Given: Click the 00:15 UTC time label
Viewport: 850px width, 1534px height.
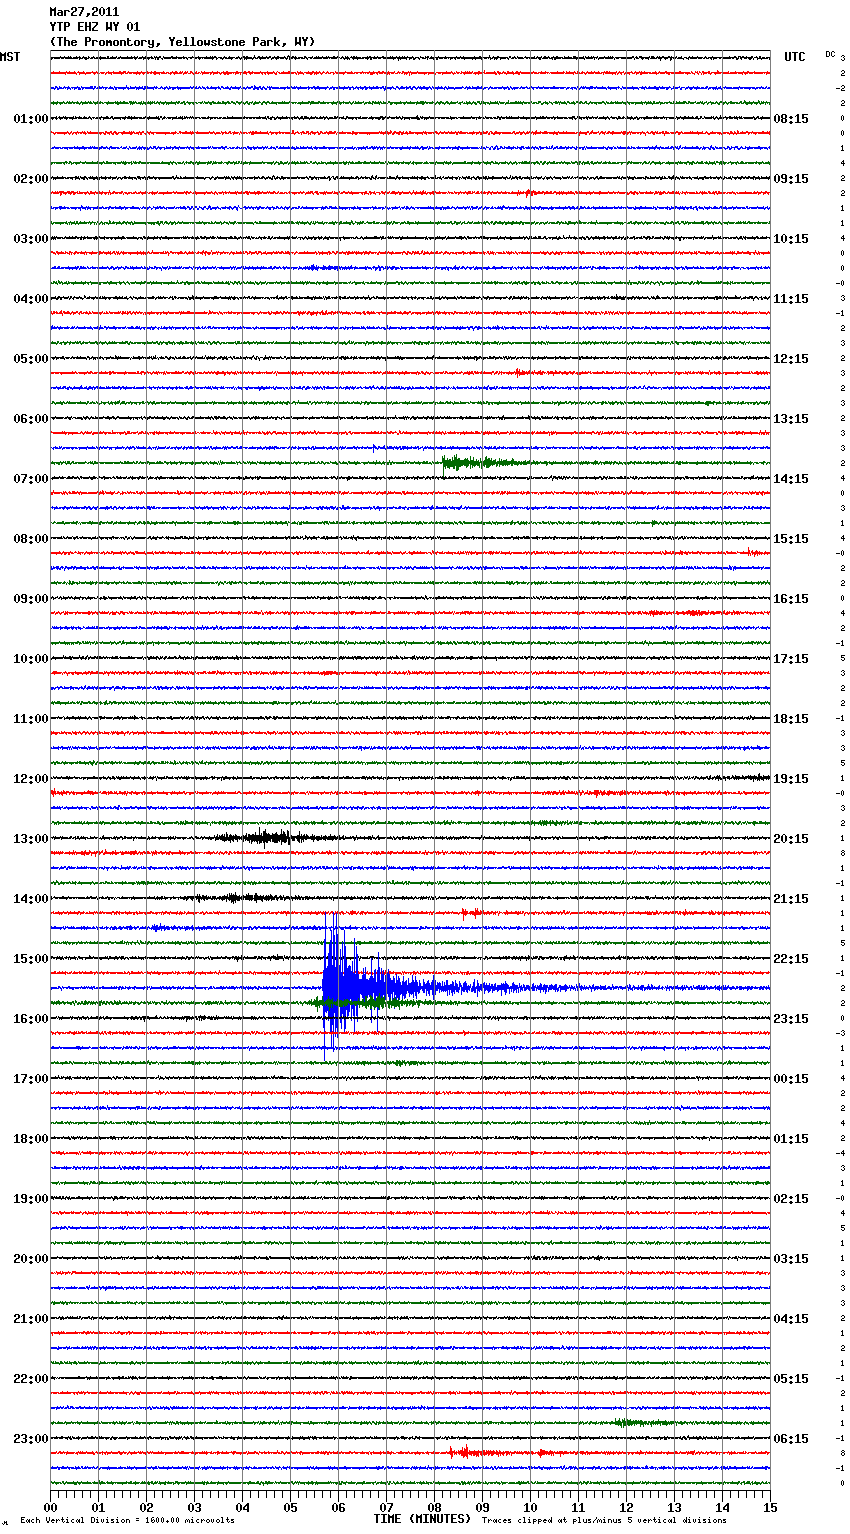Looking at the screenshot, I should 791,1078.
